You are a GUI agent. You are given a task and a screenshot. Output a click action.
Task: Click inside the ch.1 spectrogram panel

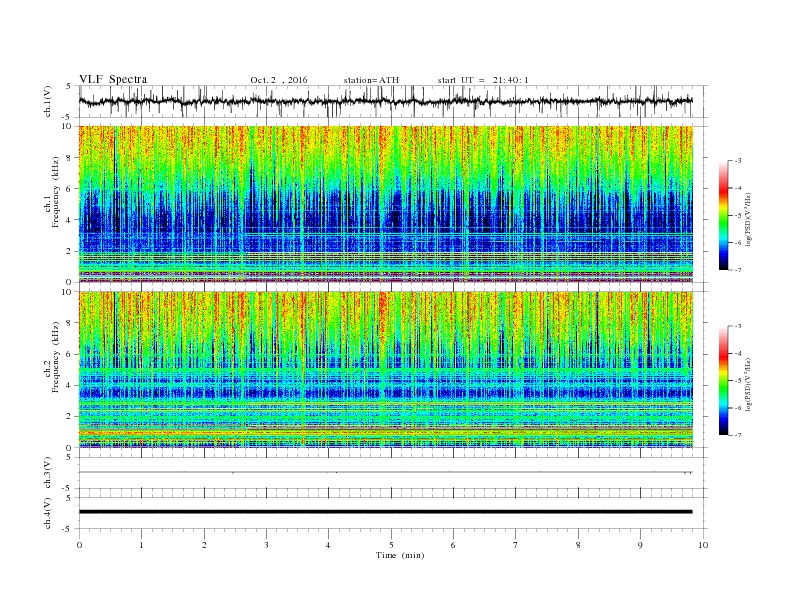click(x=386, y=204)
